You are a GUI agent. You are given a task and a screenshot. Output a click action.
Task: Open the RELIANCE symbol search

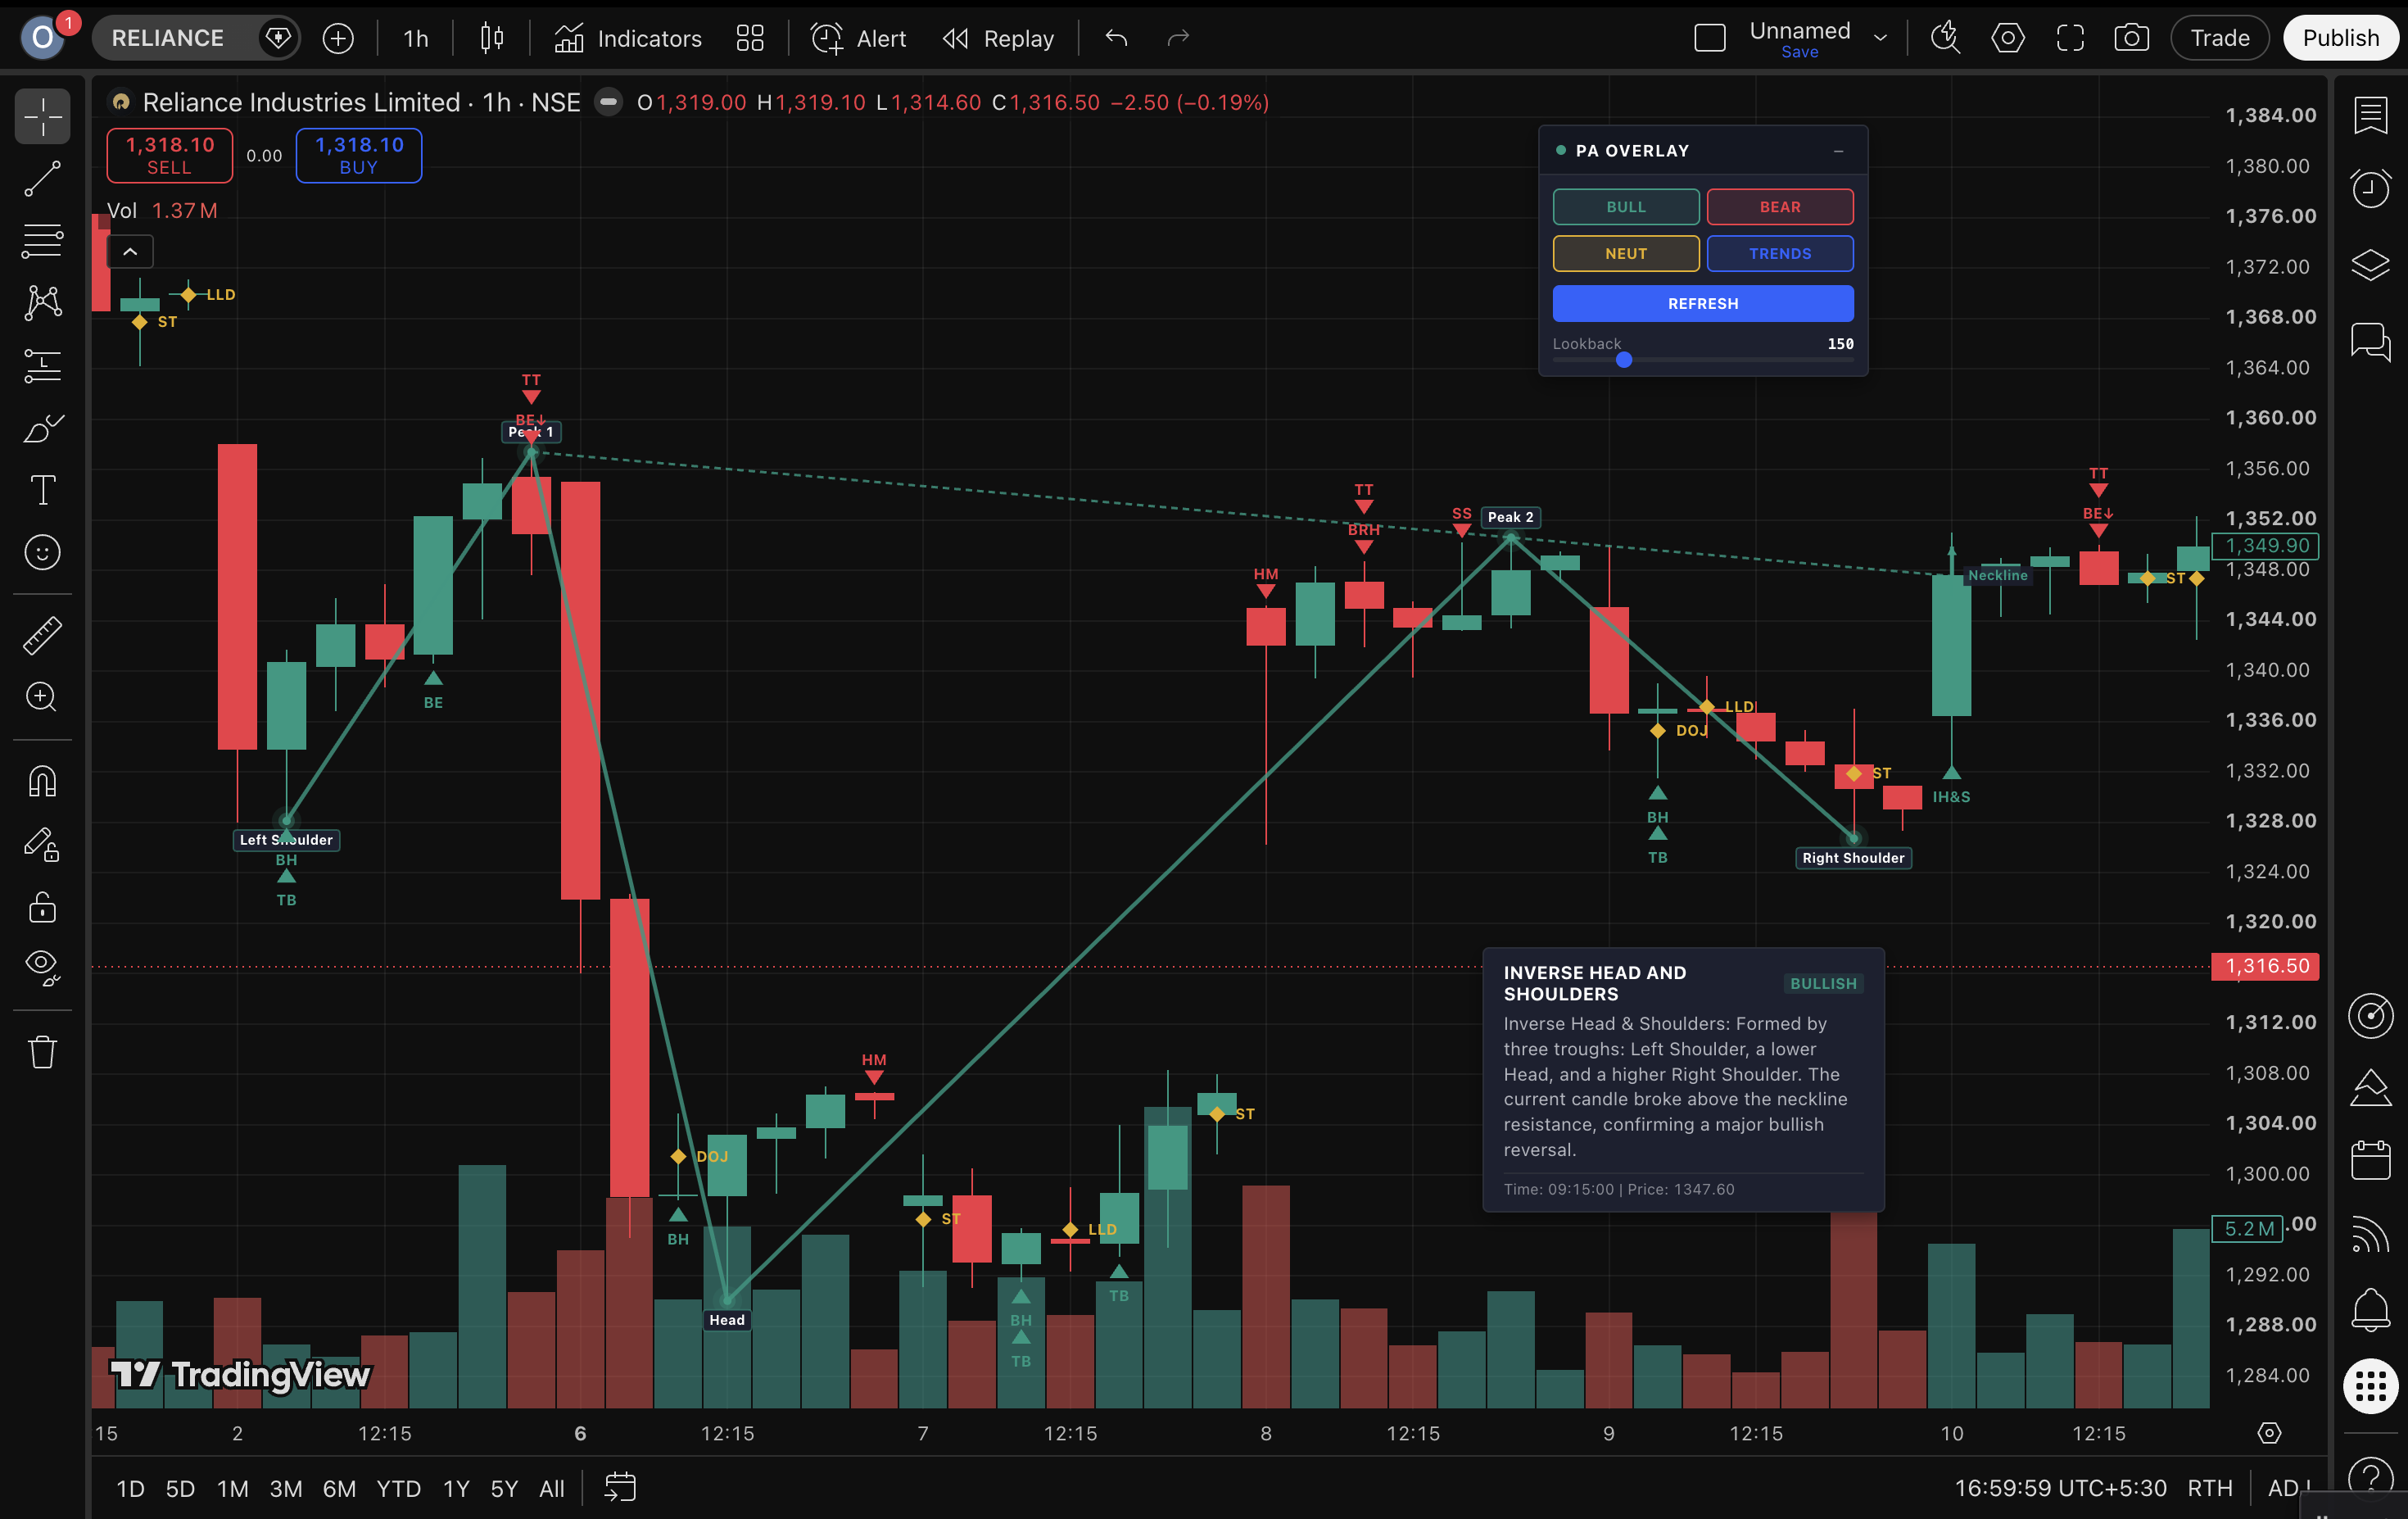click(168, 38)
